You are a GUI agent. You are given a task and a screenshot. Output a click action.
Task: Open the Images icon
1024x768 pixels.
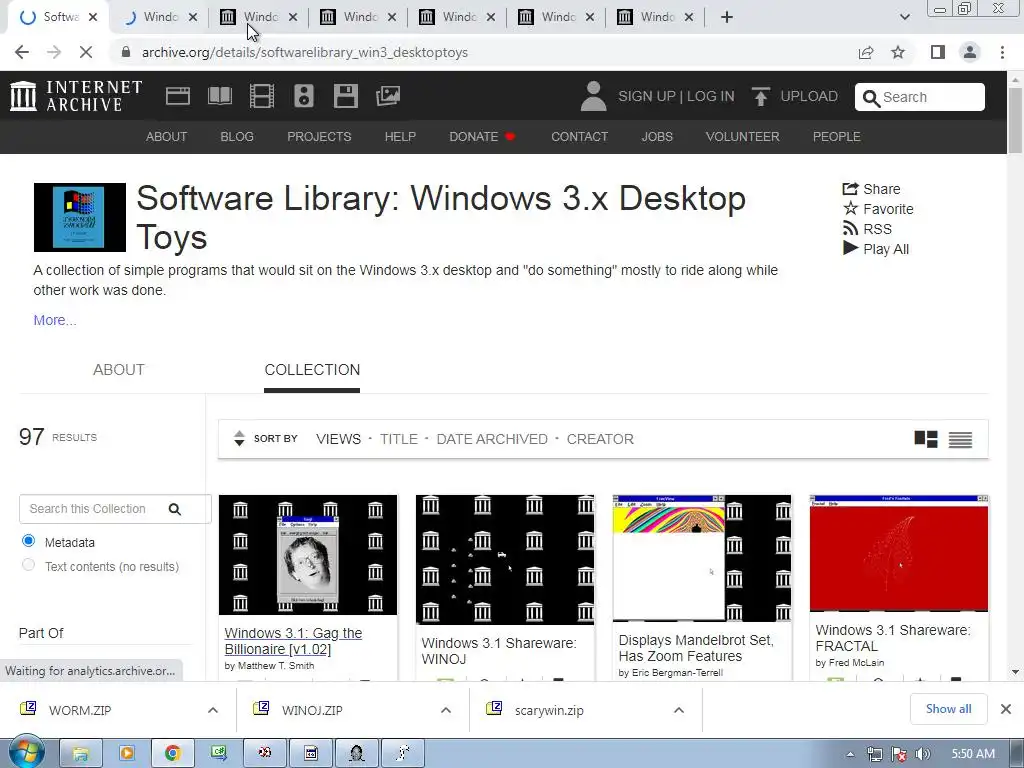click(388, 96)
